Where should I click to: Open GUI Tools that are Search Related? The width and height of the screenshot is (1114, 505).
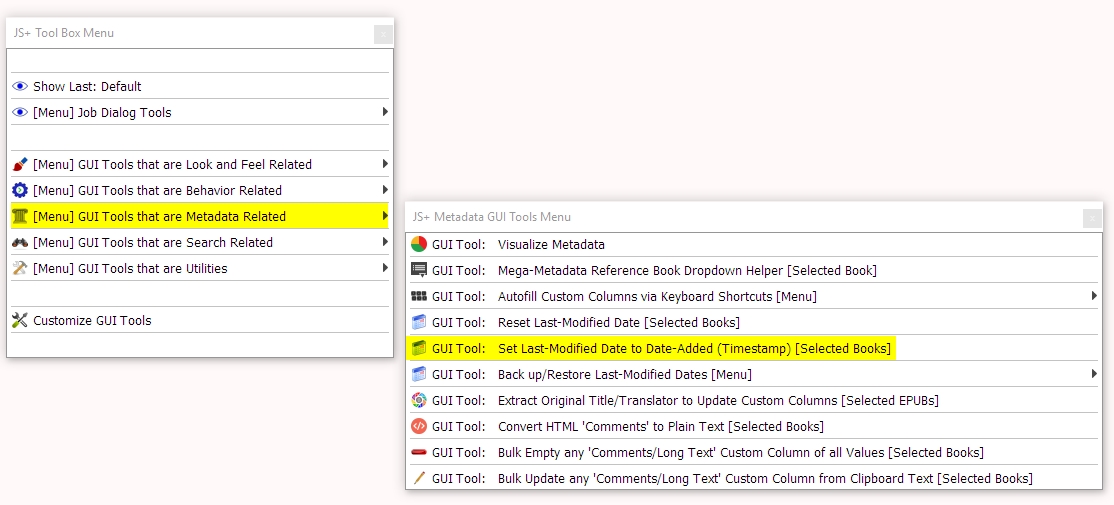pyautogui.click(x=200, y=242)
